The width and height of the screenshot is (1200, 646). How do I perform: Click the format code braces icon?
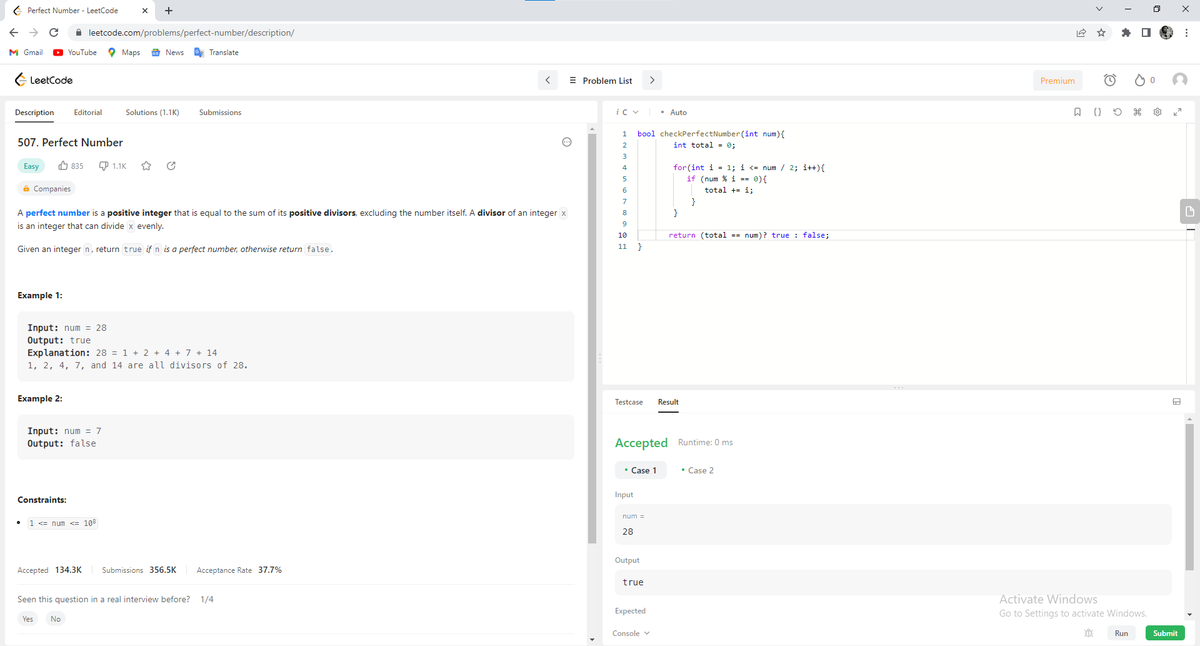pyautogui.click(x=1097, y=112)
